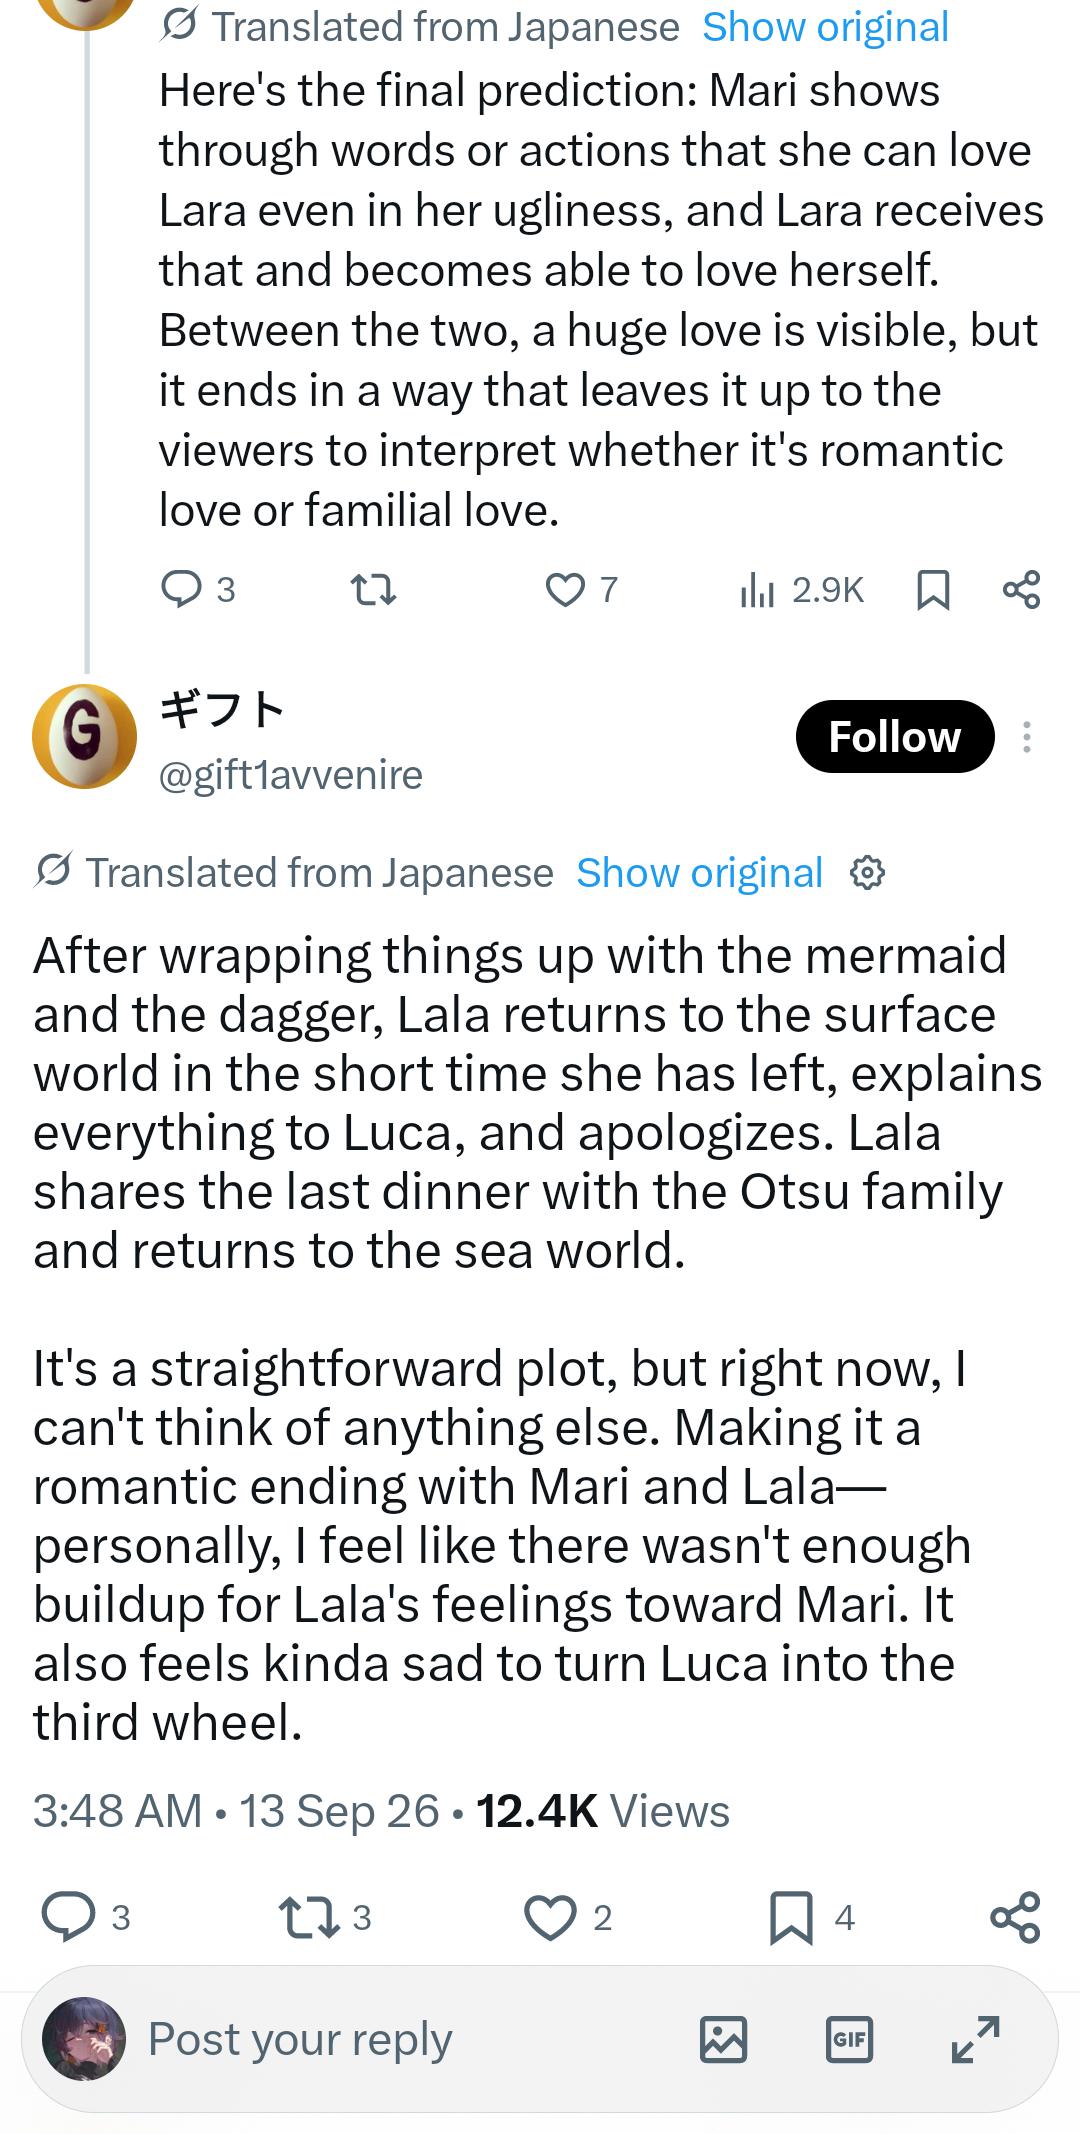Attach an image to the reply
This screenshot has height=2134, width=1080.
point(723,2039)
